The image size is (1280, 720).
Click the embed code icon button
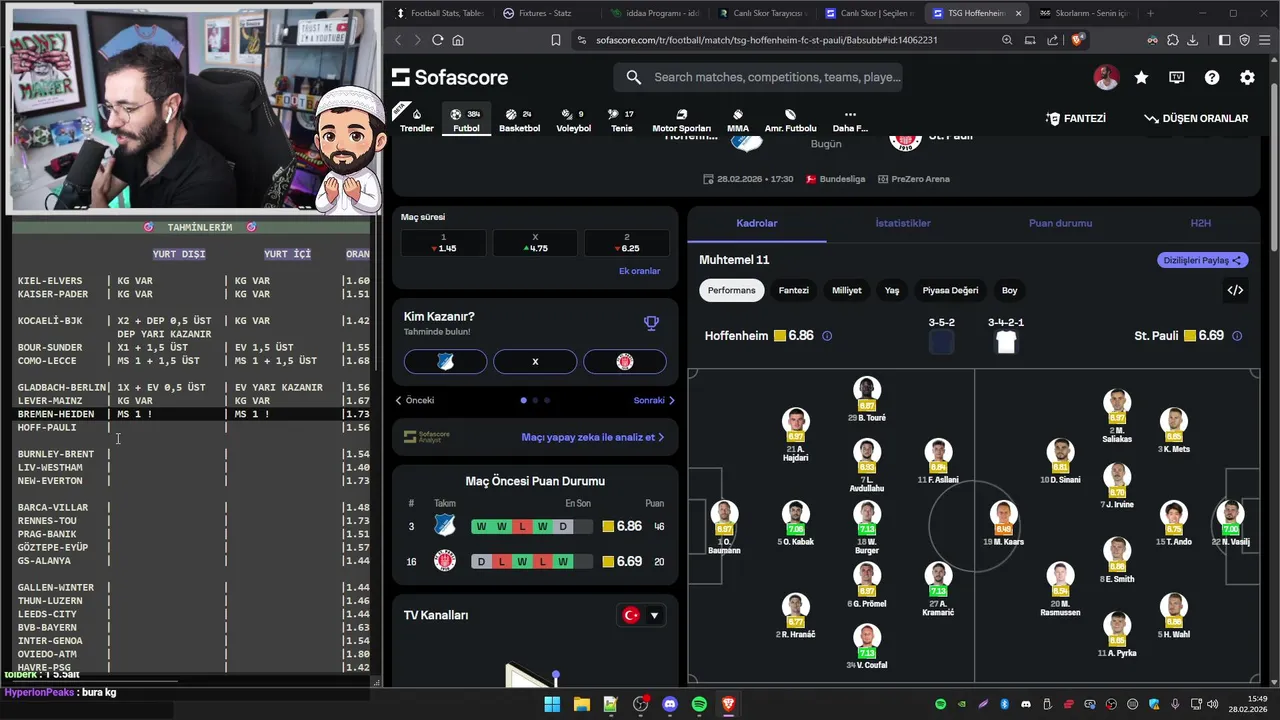coord(1236,290)
